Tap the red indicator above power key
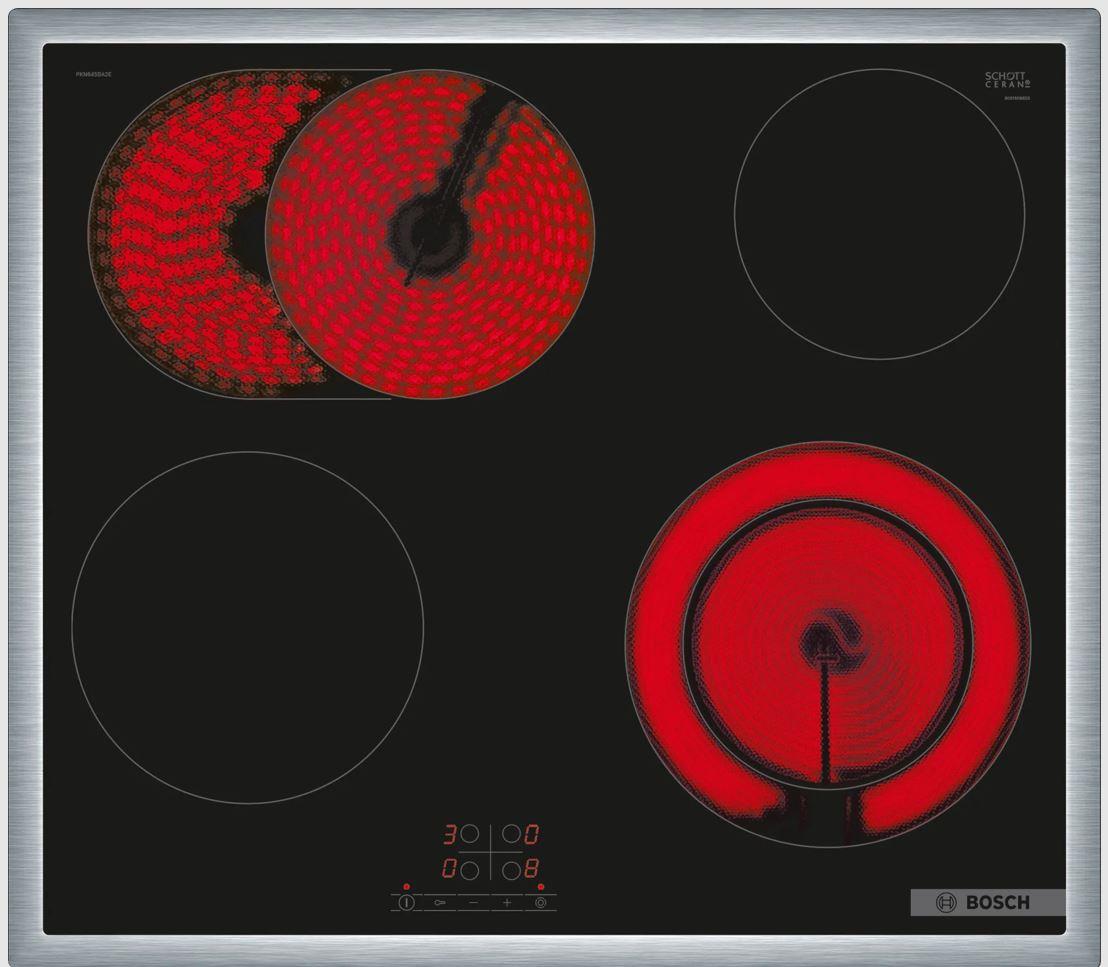 tap(406, 886)
